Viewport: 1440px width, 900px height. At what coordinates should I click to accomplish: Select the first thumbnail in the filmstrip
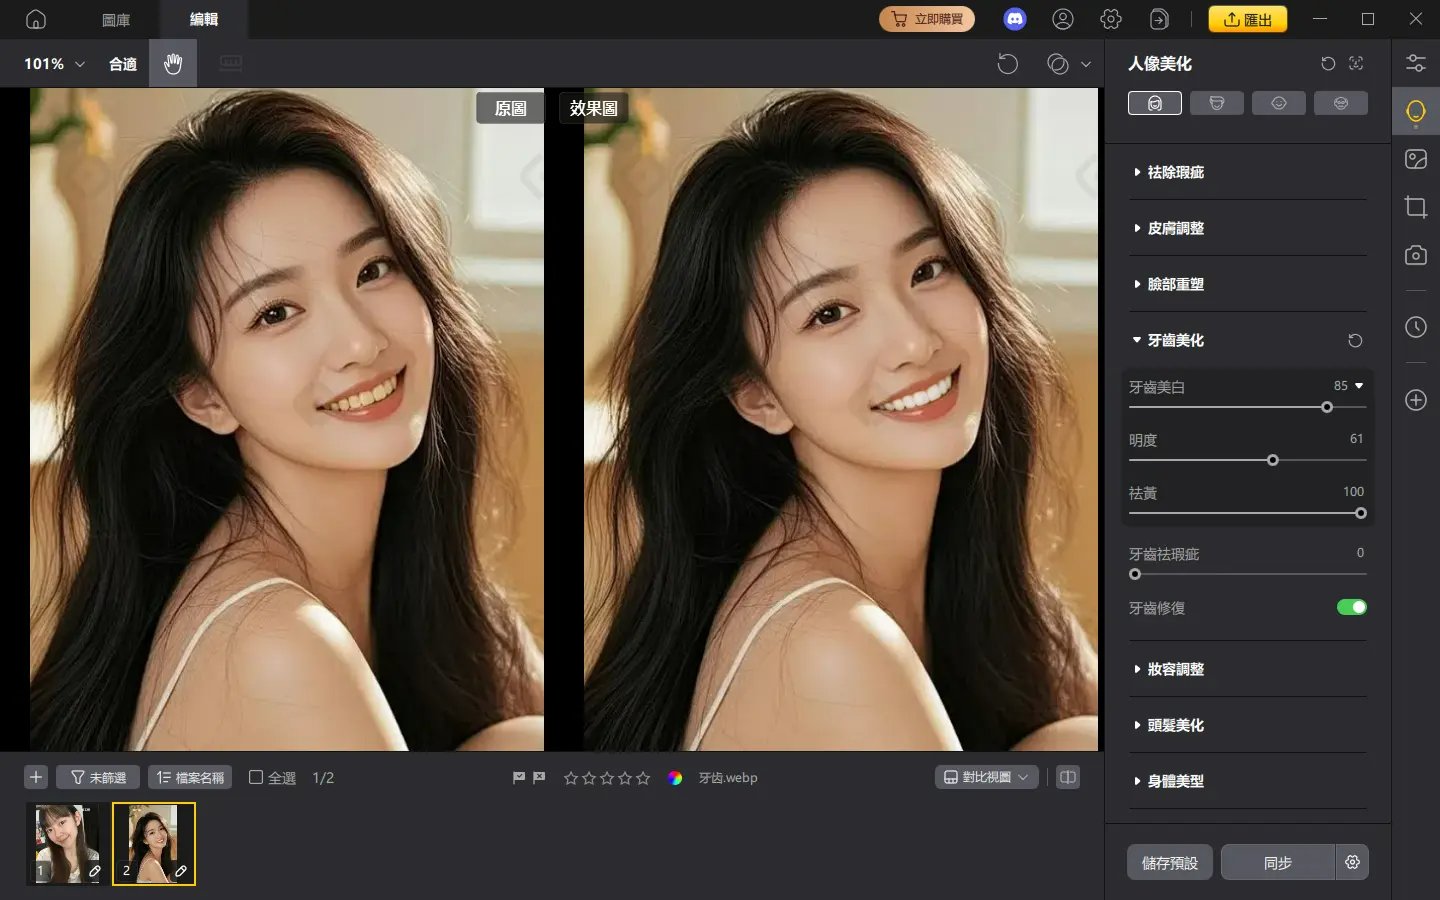67,843
